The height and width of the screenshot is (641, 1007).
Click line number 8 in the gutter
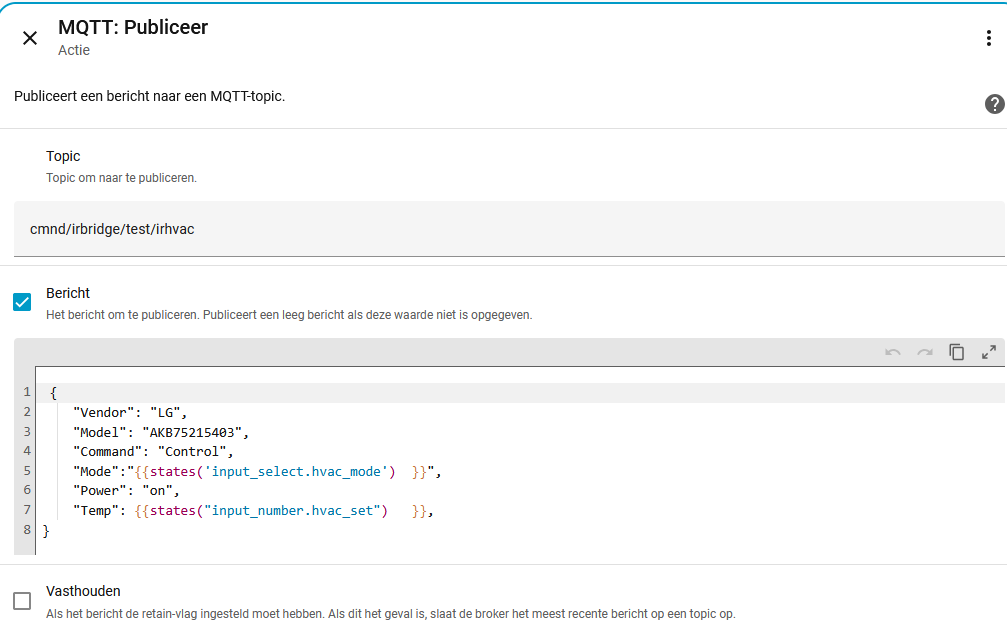tap(27, 530)
